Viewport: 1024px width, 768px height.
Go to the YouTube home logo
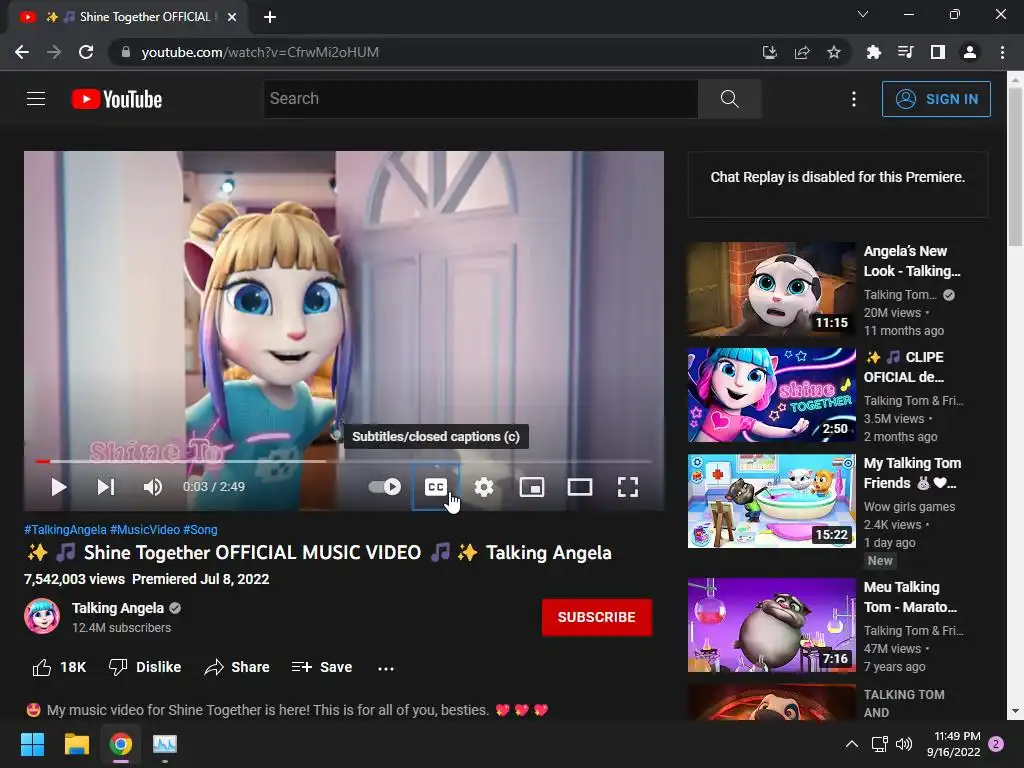point(117,99)
